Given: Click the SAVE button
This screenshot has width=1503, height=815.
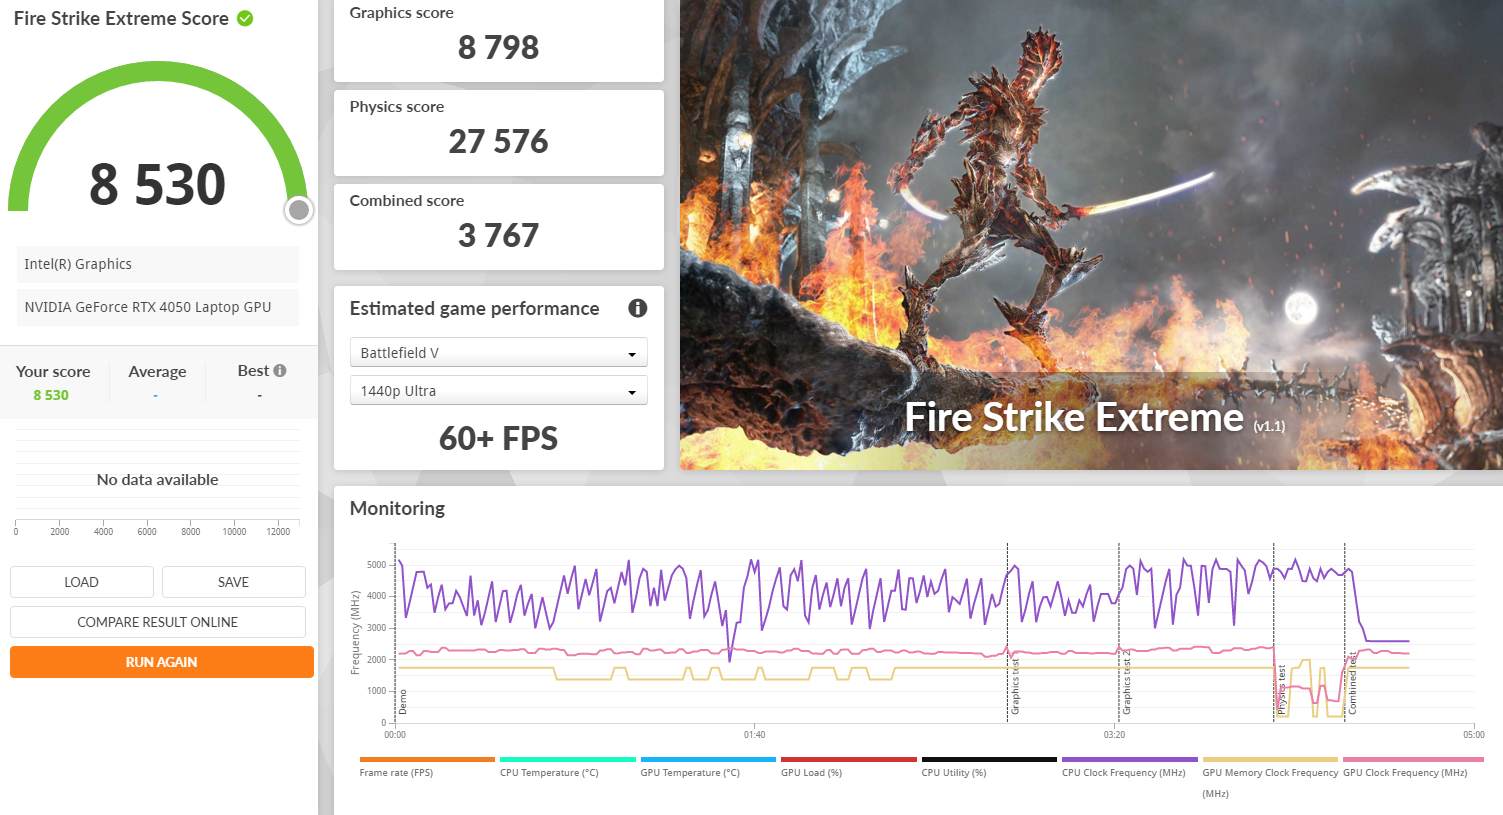Looking at the screenshot, I should pos(233,581).
